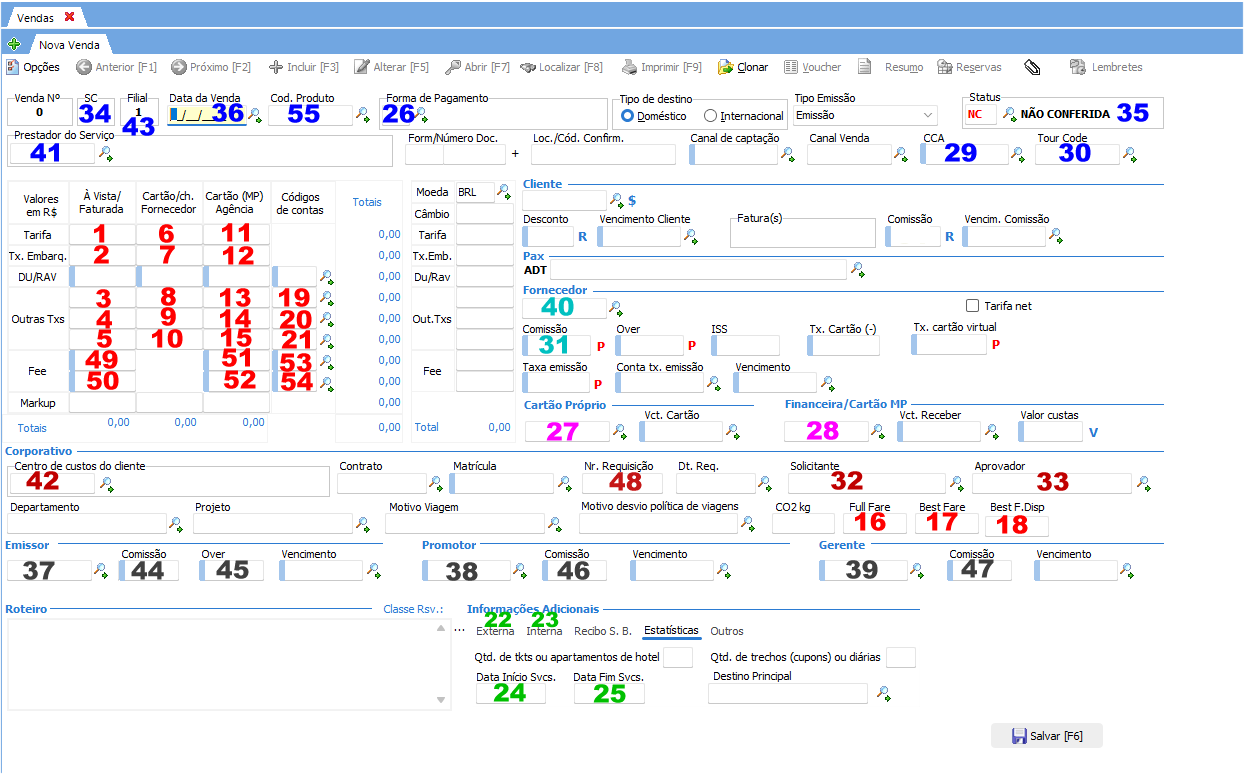Open the Moeda BRL lookup icon
The height and width of the screenshot is (774, 1244).
pos(504,191)
